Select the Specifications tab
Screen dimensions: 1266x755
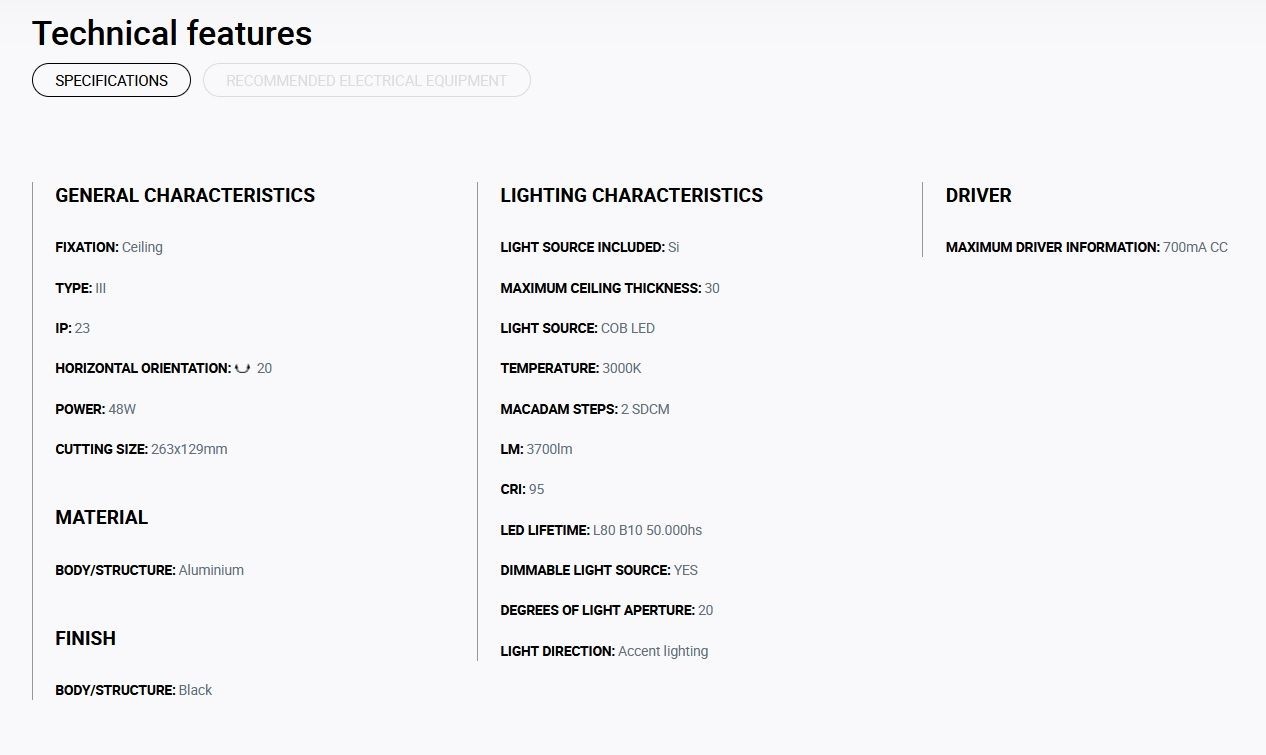coord(111,80)
